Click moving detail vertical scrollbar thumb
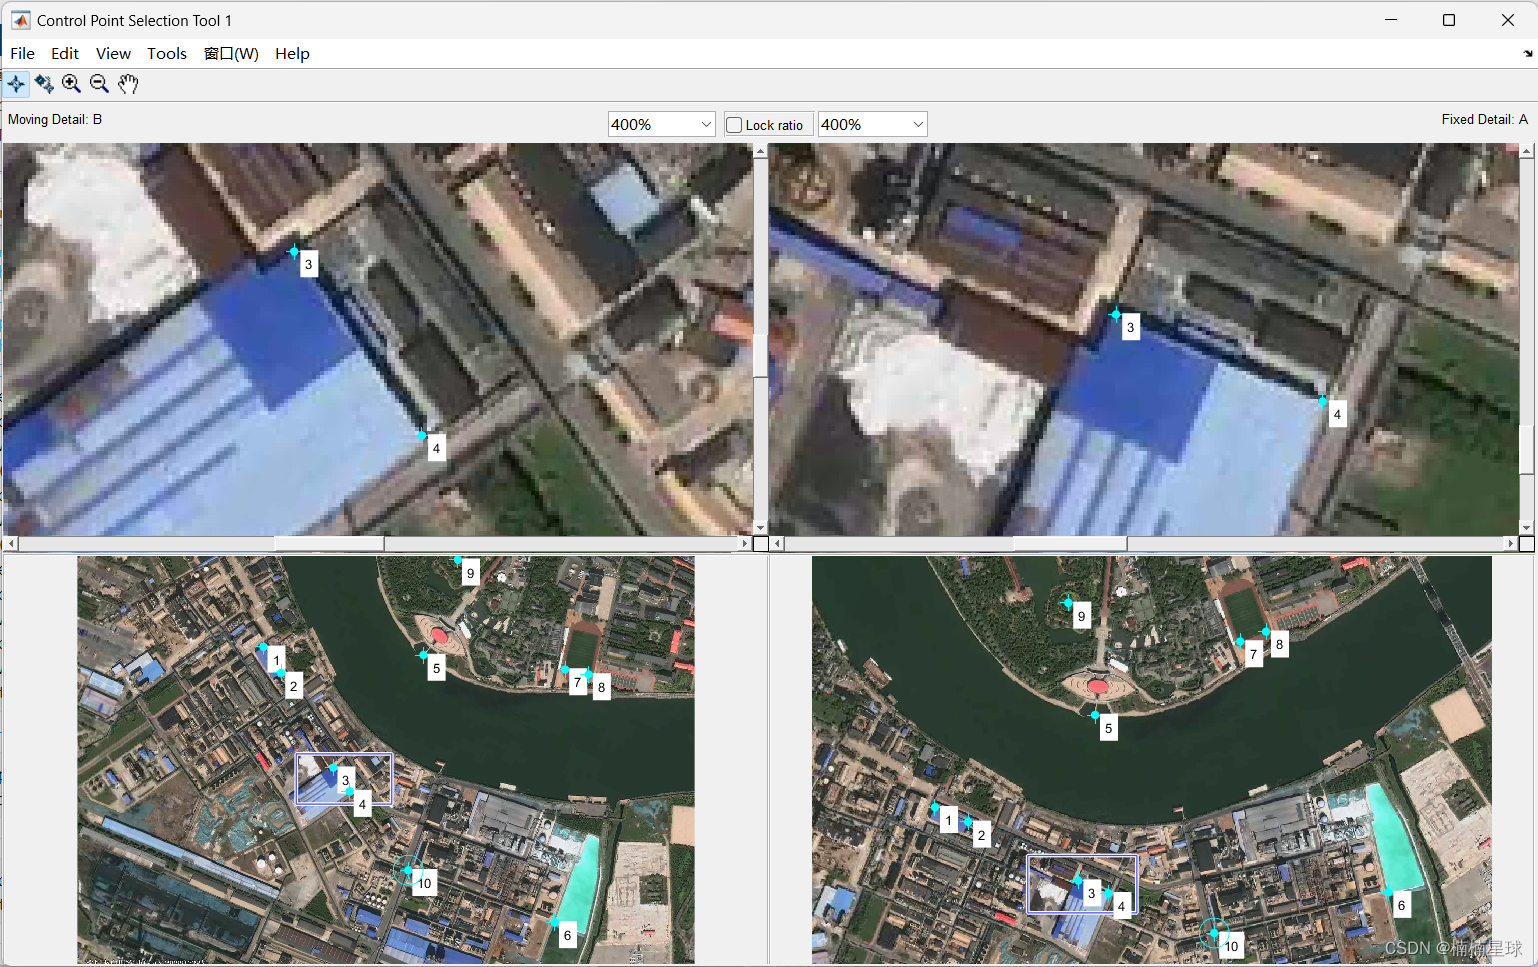The image size is (1538, 967). click(760, 355)
